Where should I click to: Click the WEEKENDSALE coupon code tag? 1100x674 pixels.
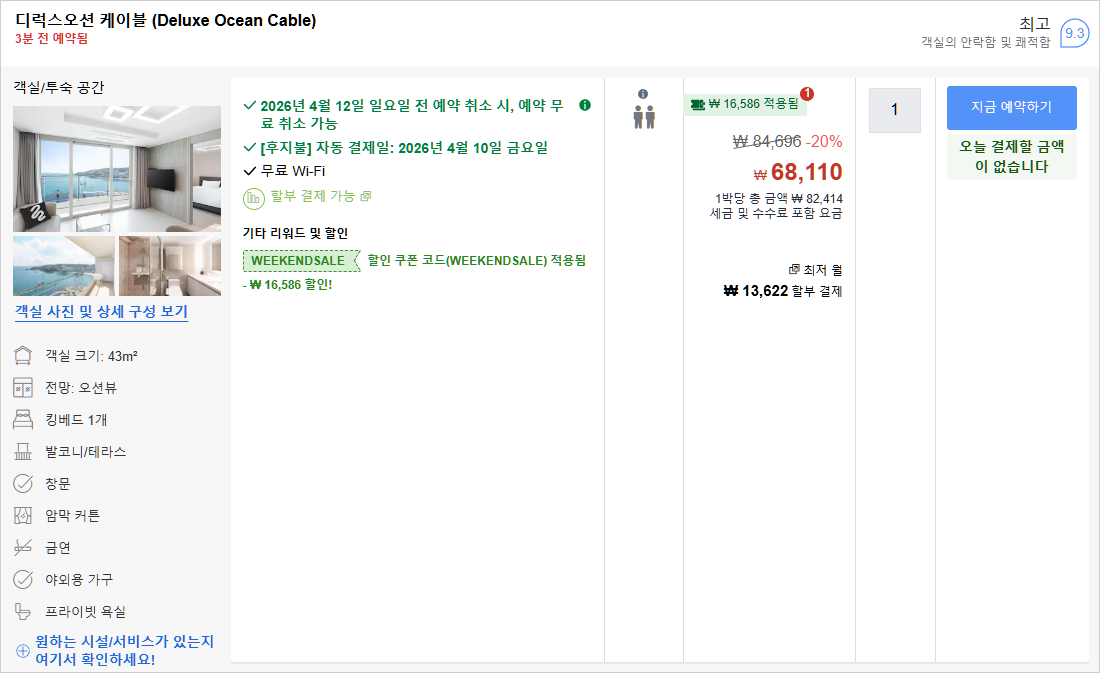pos(300,261)
